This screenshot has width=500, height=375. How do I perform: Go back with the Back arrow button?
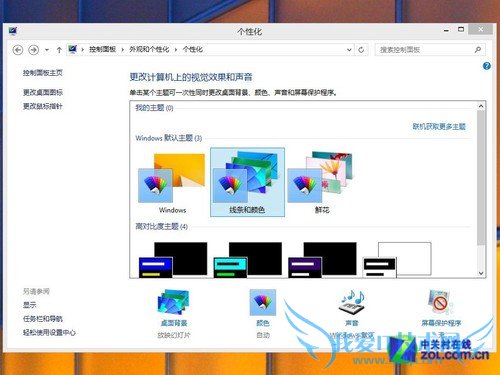[x=18, y=50]
